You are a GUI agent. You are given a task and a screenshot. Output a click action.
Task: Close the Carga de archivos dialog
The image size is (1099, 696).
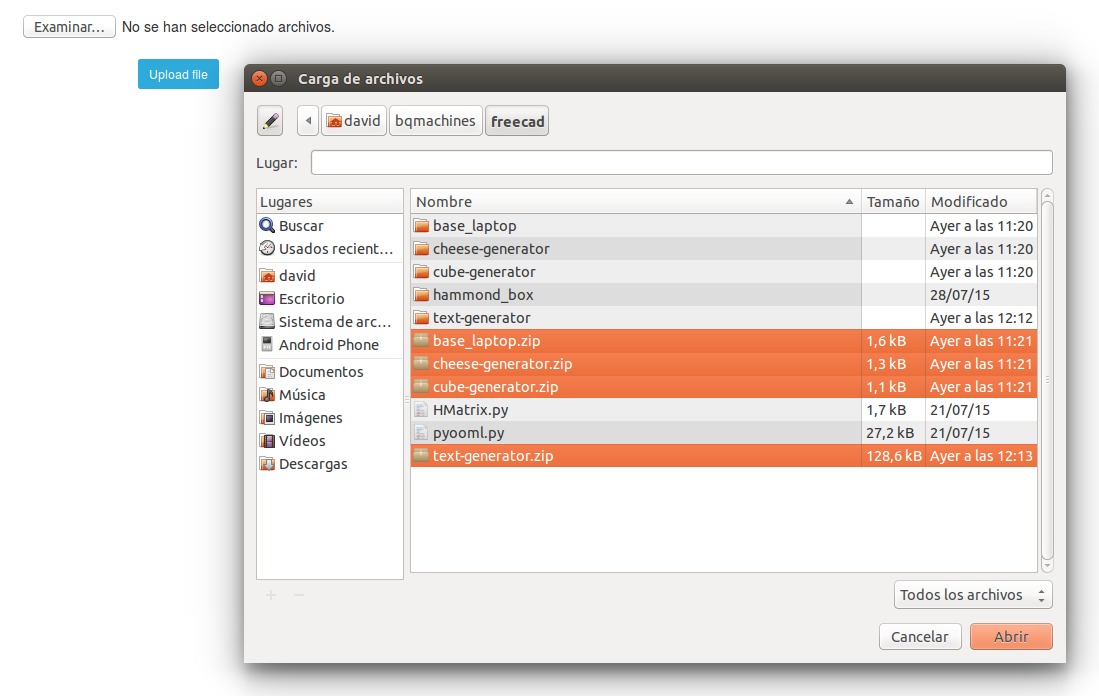click(259, 78)
